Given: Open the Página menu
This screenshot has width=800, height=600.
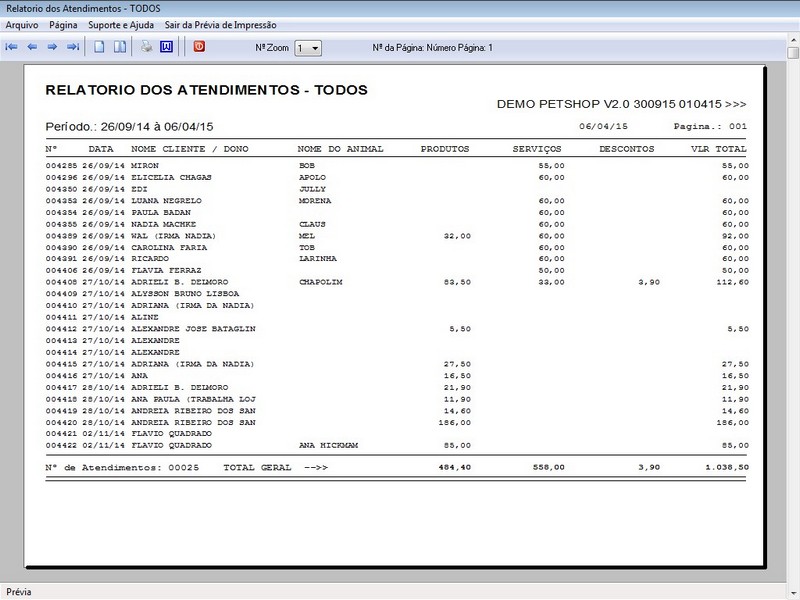Looking at the screenshot, I should 63,25.
